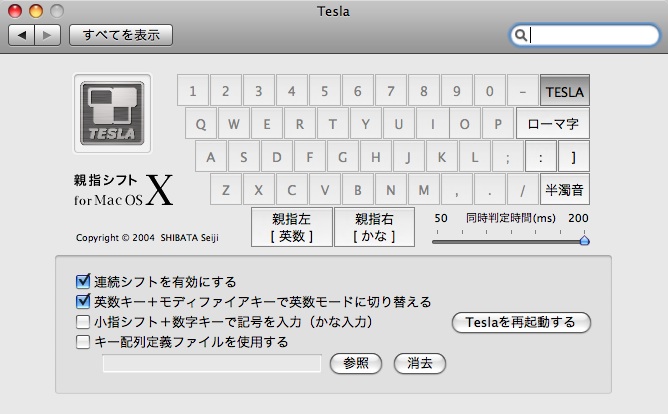Screen dimensions: 668x414
Task: Click the 参照 browse button
Action: click(356, 363)
